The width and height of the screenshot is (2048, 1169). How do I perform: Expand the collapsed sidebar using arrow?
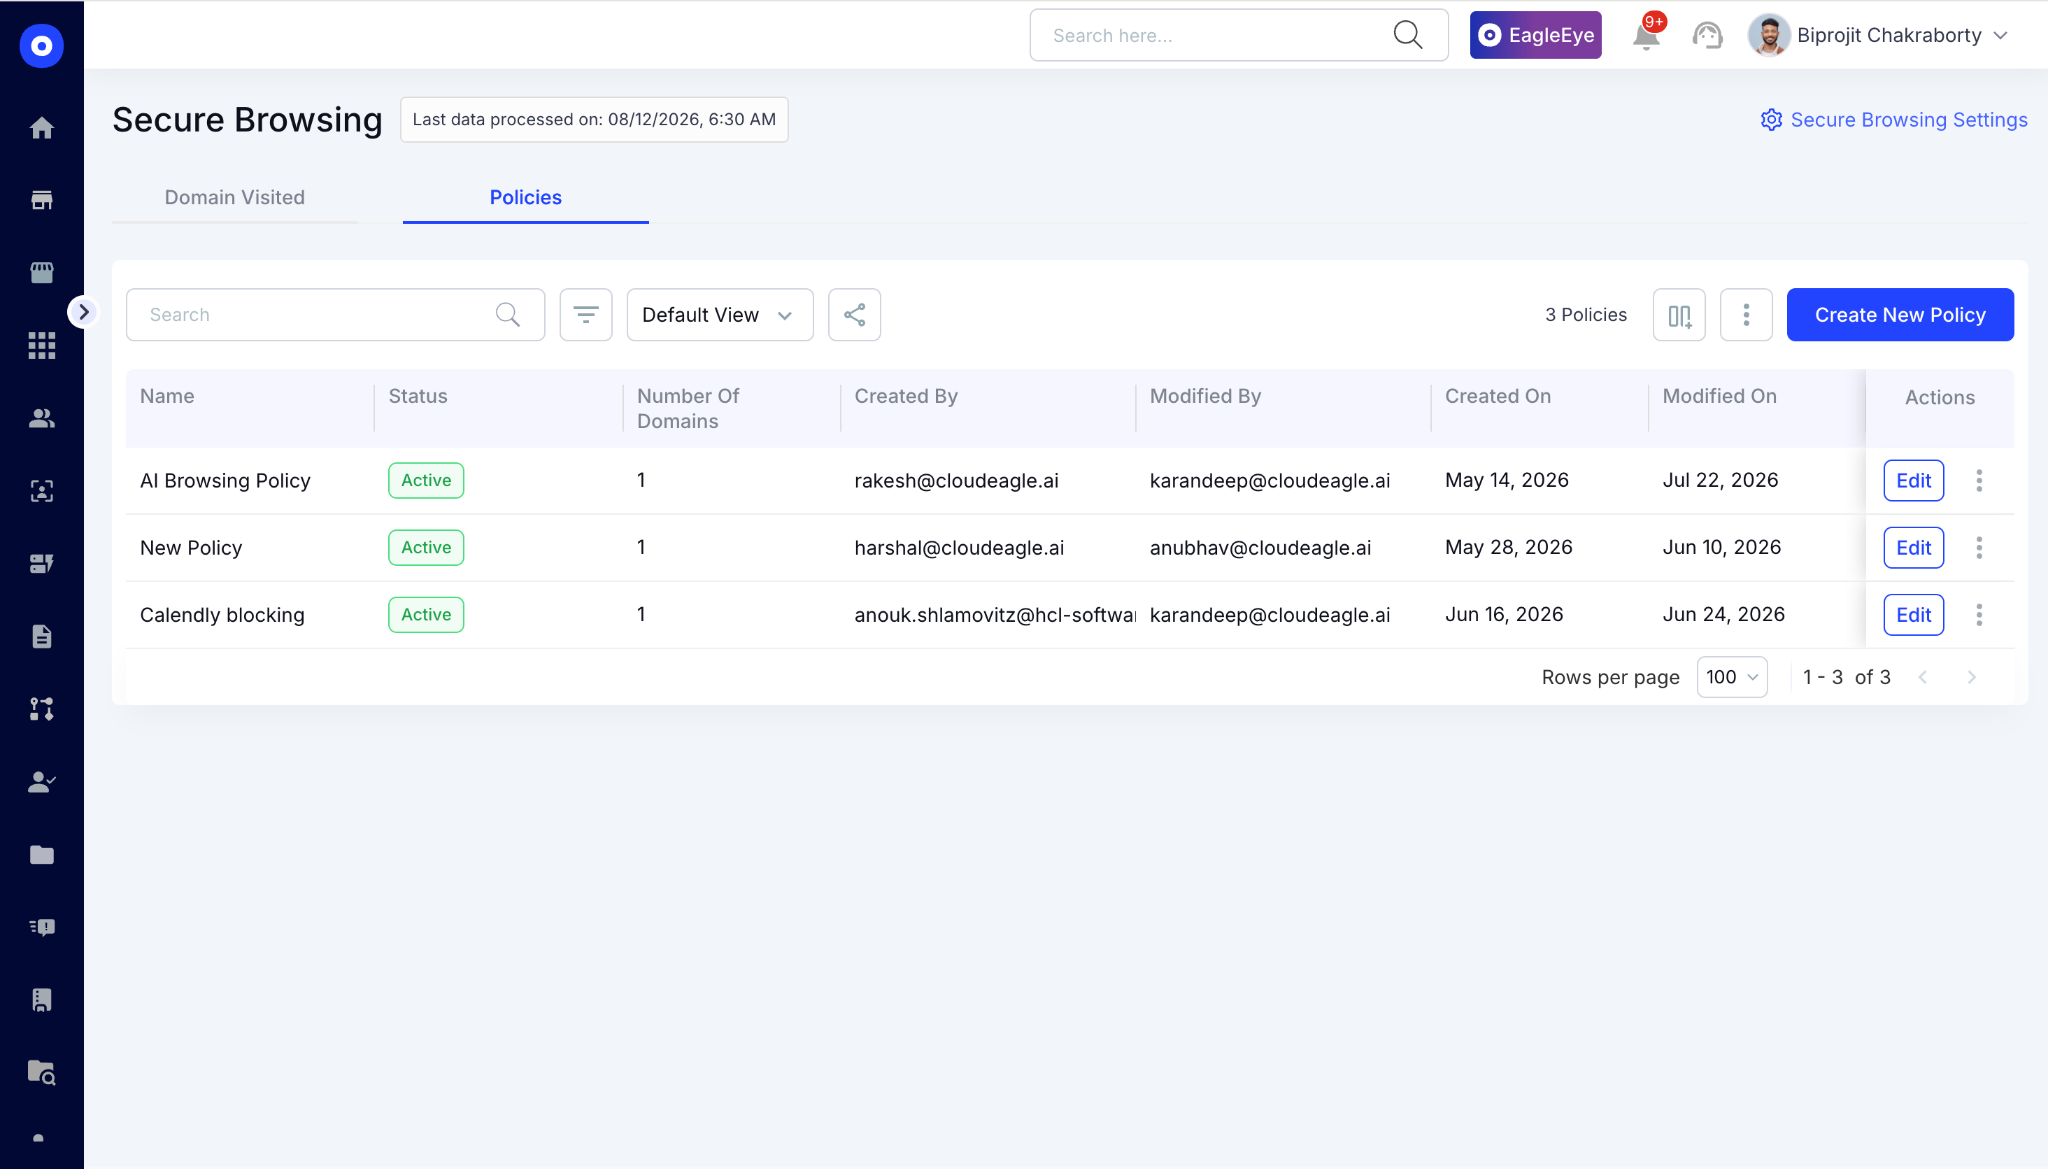pos(83,312)
